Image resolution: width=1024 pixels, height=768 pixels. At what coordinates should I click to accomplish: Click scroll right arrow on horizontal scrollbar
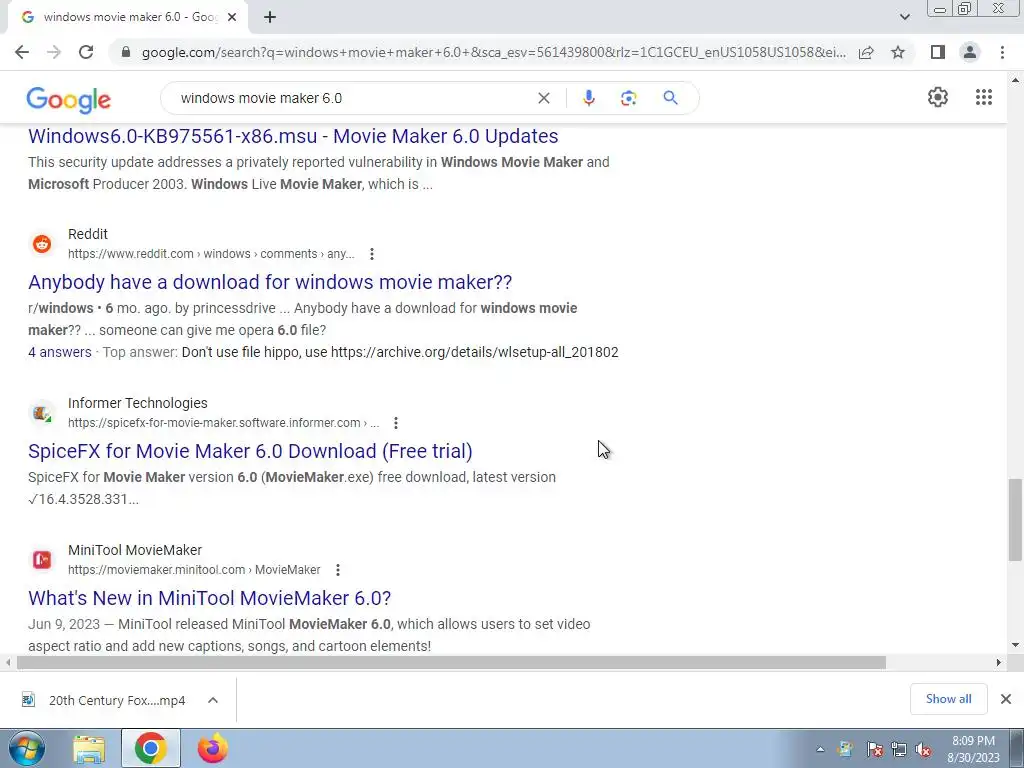pos(999,662)
